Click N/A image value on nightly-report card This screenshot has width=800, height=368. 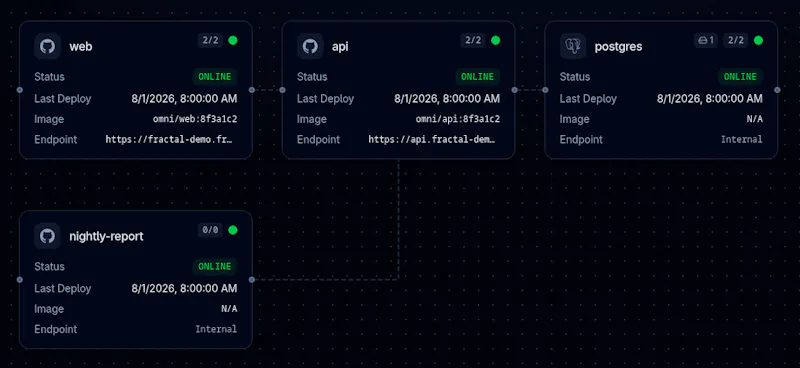(x=229, y=309)
